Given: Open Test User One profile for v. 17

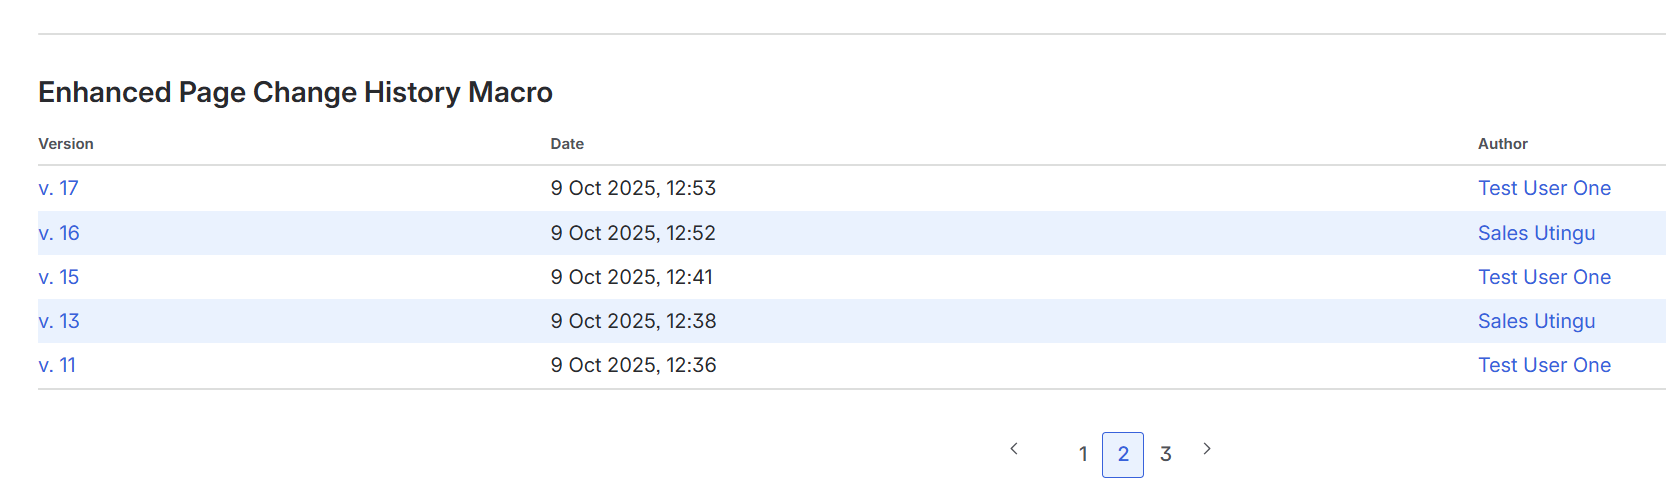Looking at the screenshot, I should coord(1544,188).
